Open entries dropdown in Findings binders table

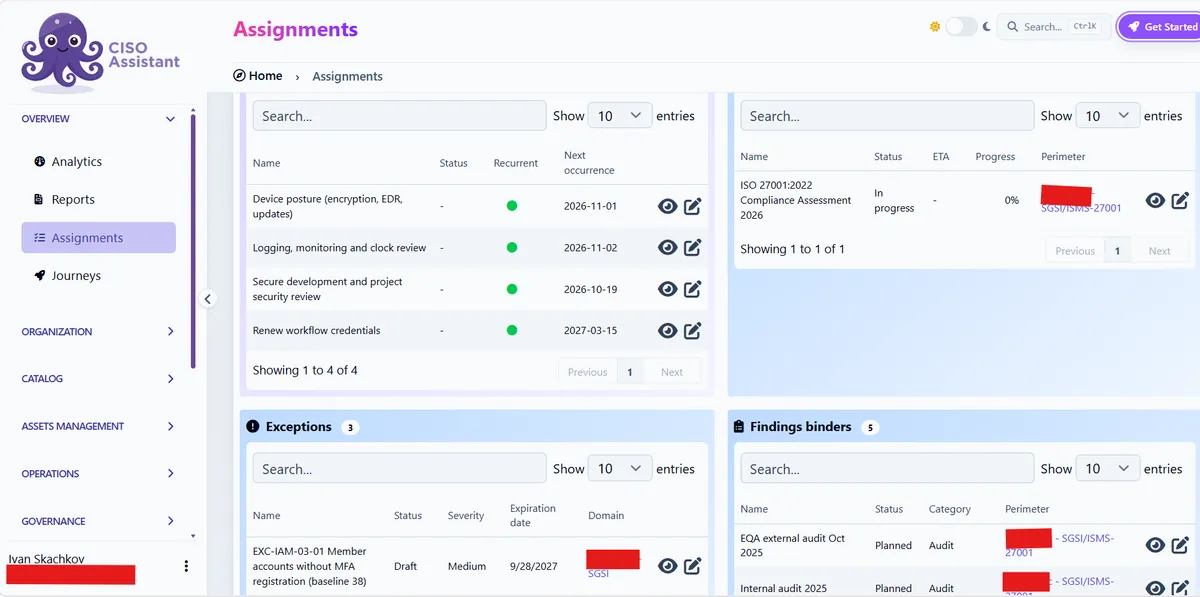(x=1108, y=469)
